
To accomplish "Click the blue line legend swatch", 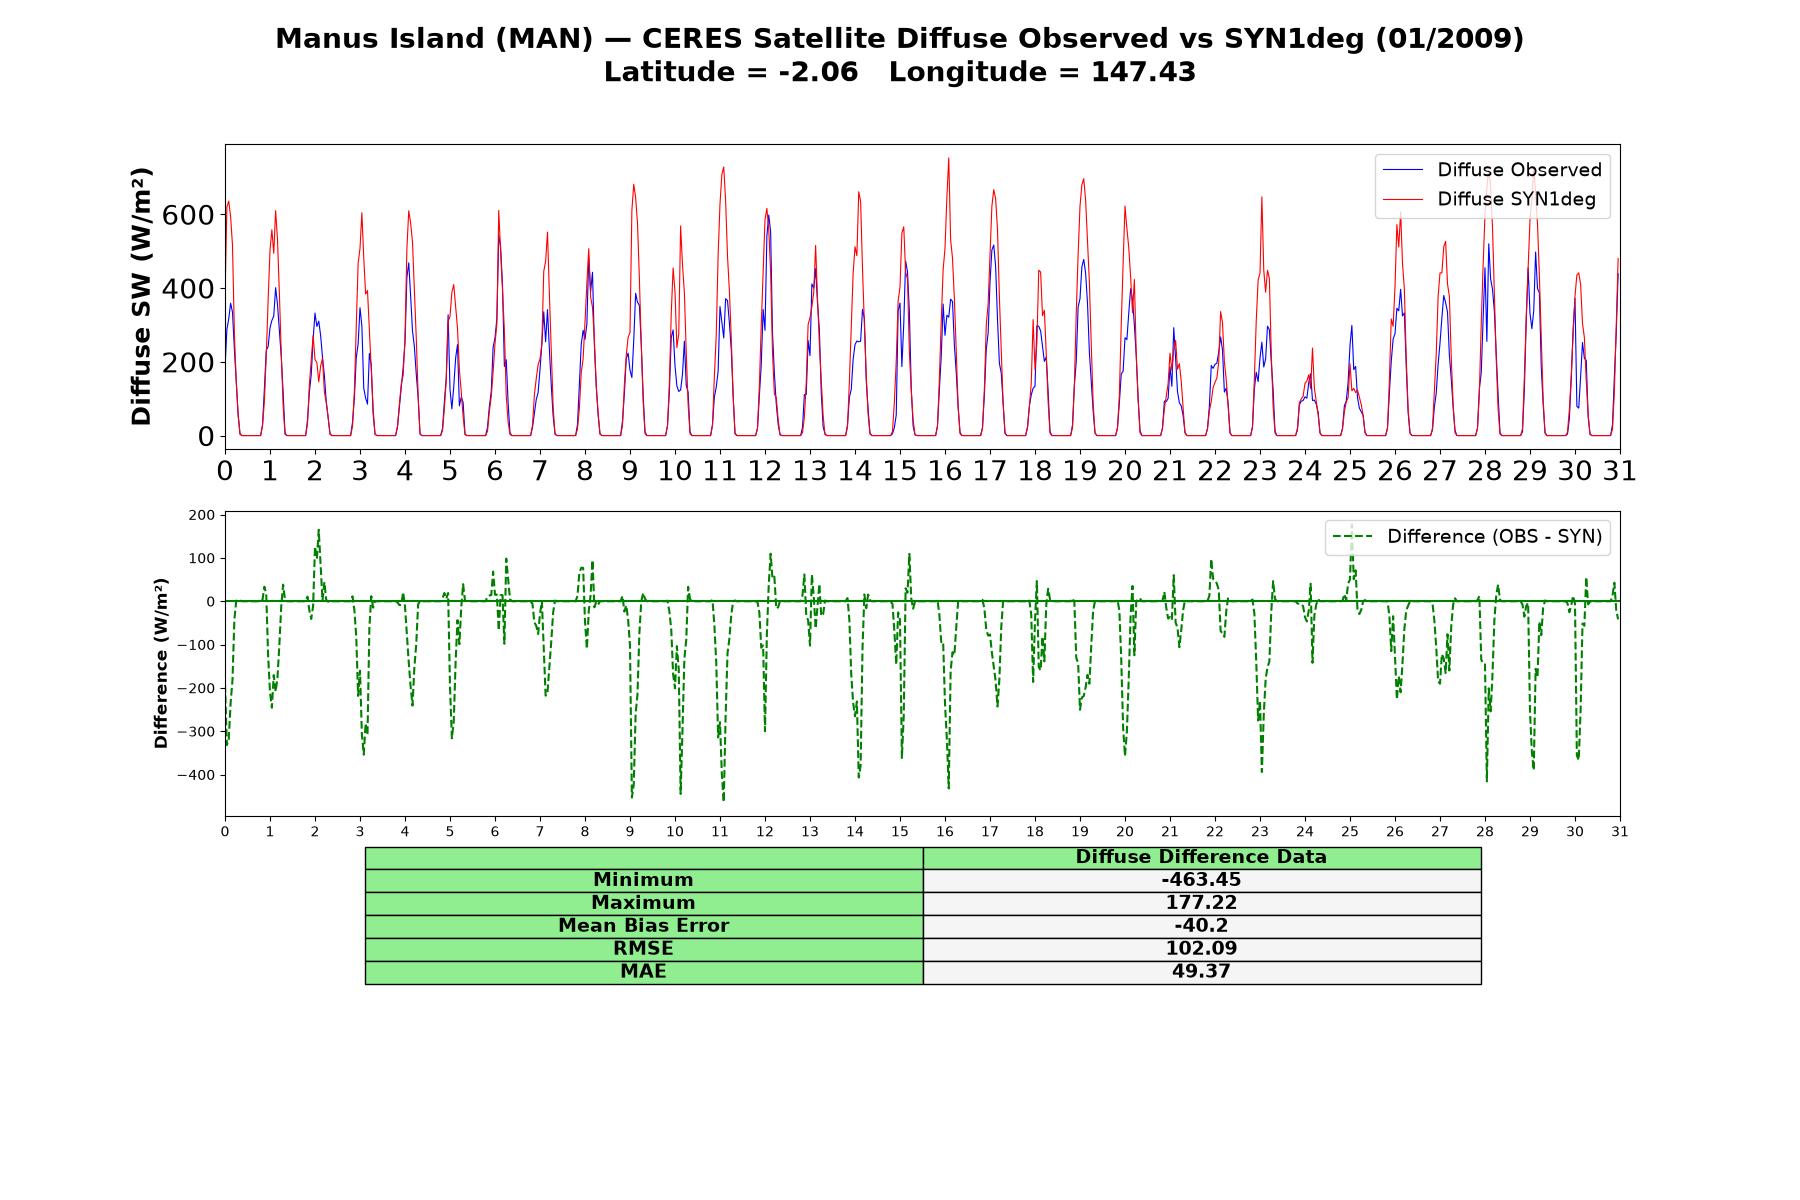I will click(x=1402, y=171).
